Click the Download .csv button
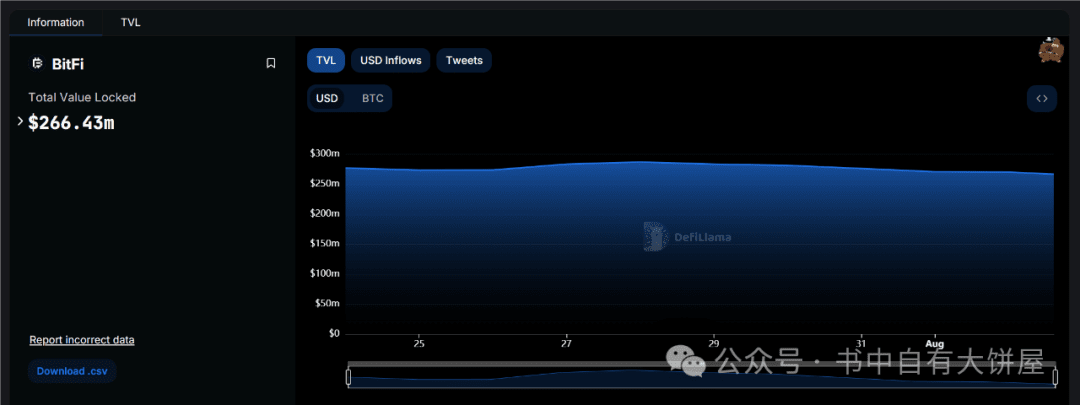The image size is (1080, 405). coord(72,371)
